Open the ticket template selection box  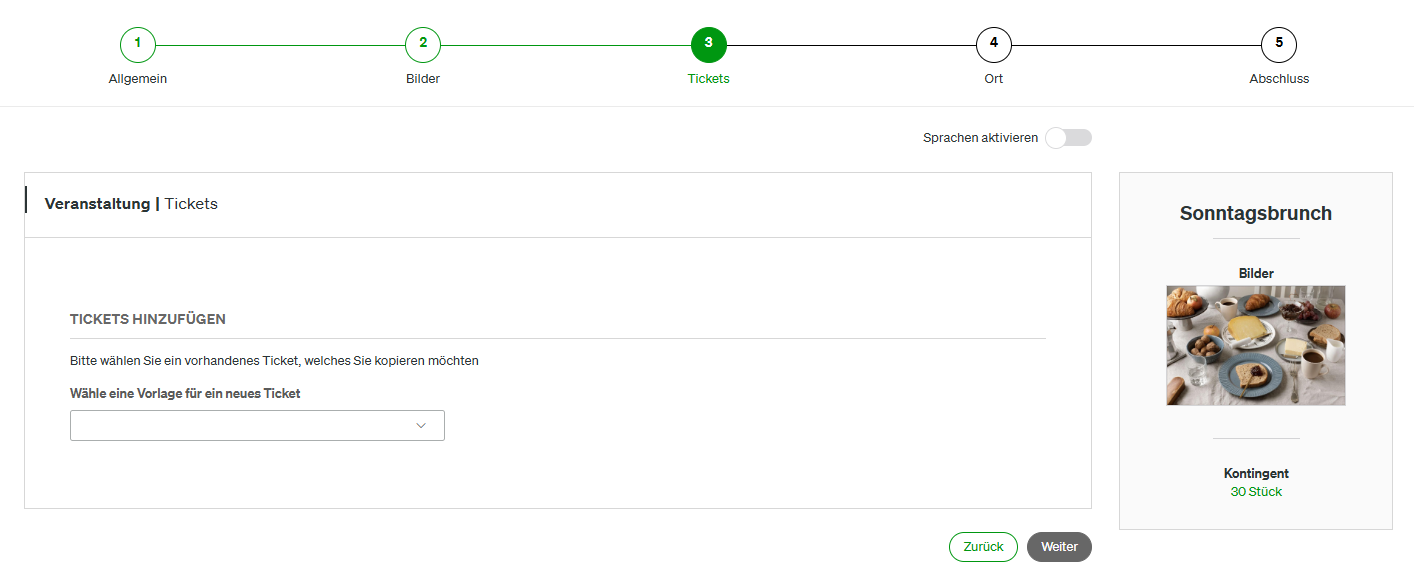pyautogui.click(x=257, y=425)
